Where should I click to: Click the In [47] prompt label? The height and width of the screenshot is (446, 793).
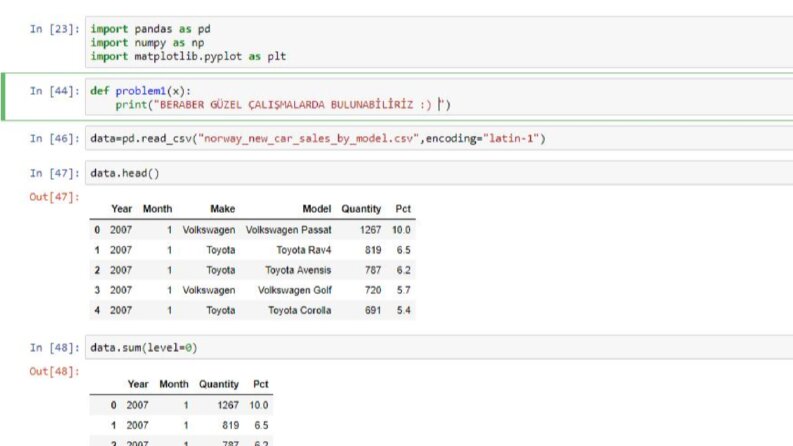[x=54, y=173]
